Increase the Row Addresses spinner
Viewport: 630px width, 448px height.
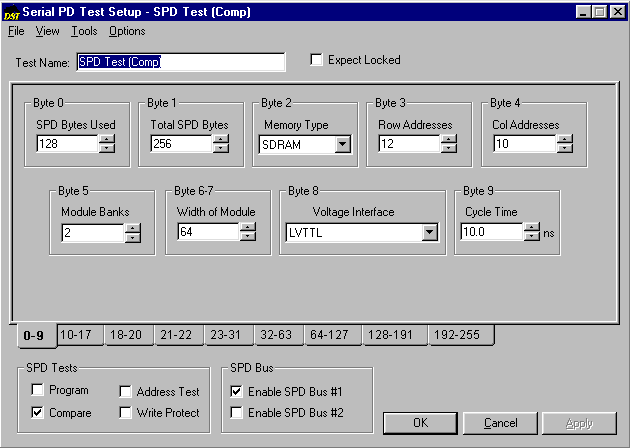tap(449, 139)
